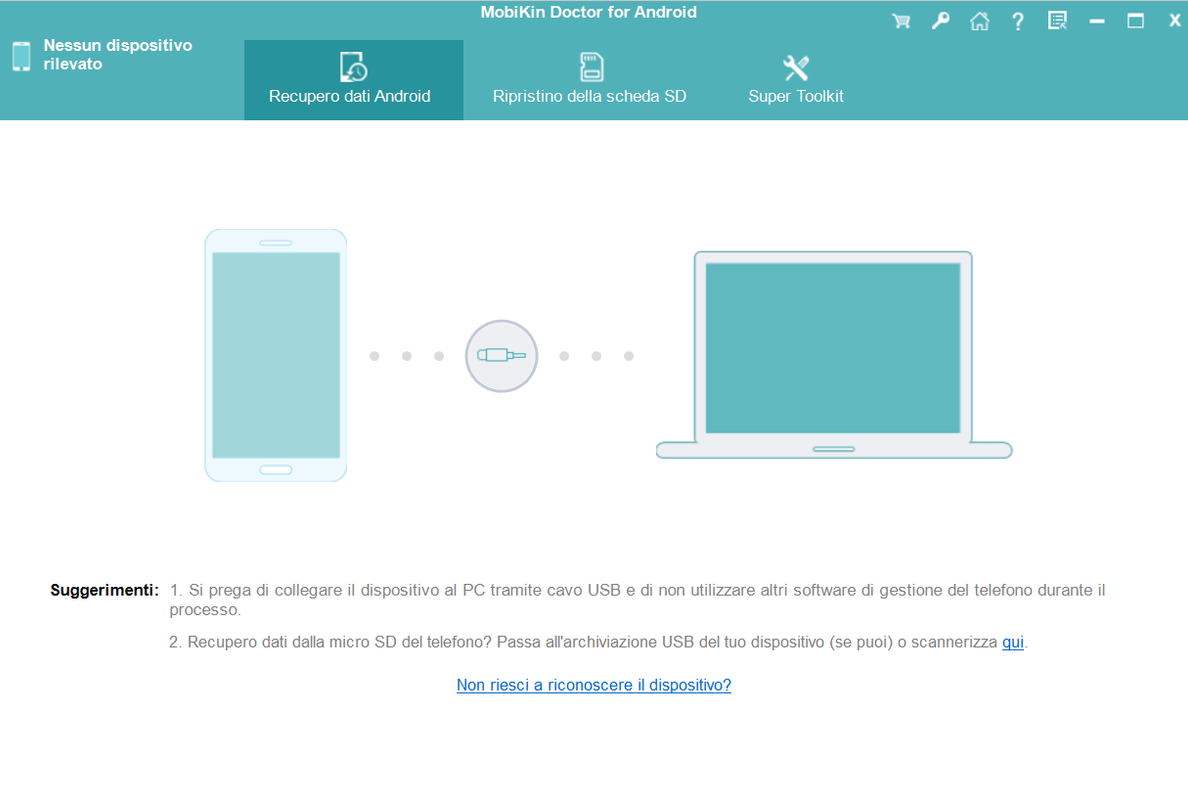
Task: Follow the 'qui' link to scan SD
Action: (1013, 642)
